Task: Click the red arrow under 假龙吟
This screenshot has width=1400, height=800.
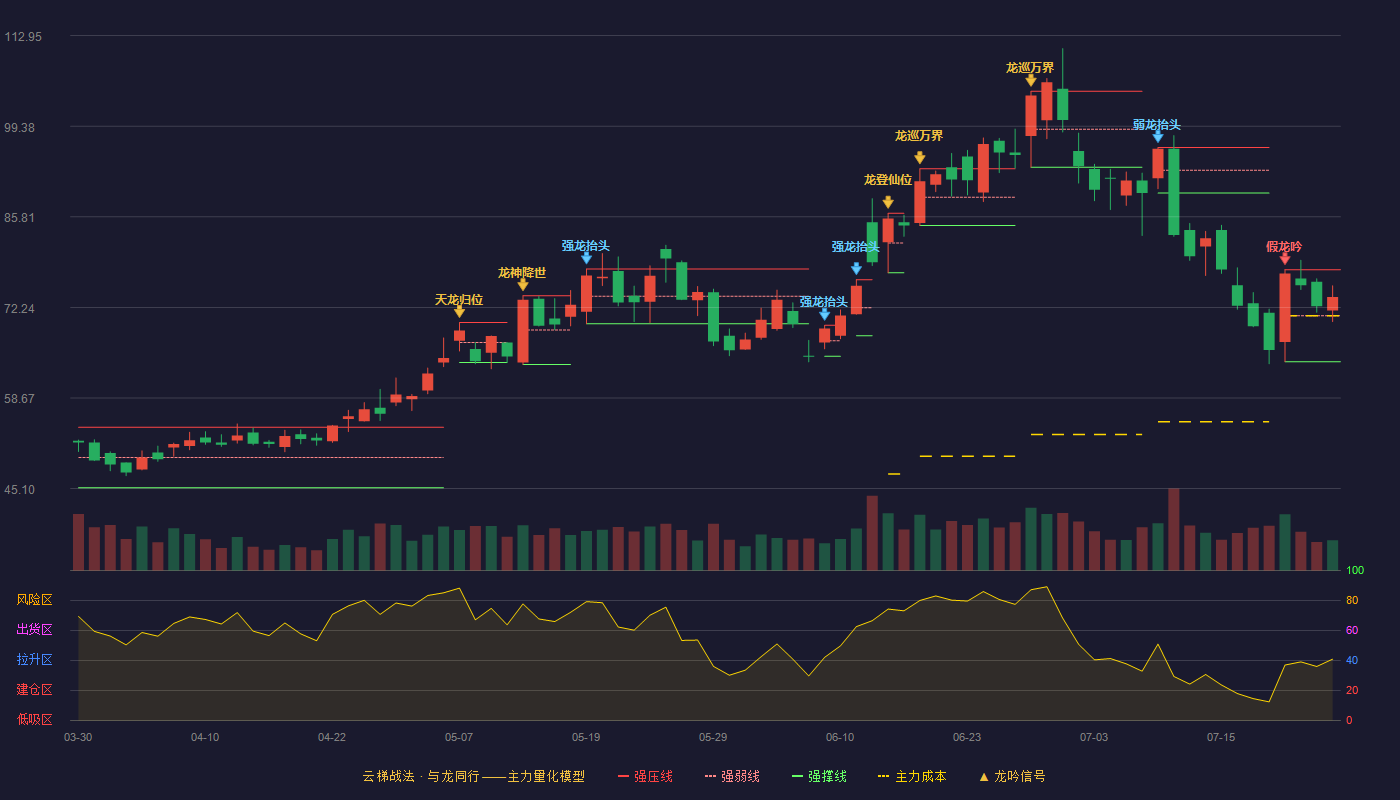Action: (x=1285, y=258)
